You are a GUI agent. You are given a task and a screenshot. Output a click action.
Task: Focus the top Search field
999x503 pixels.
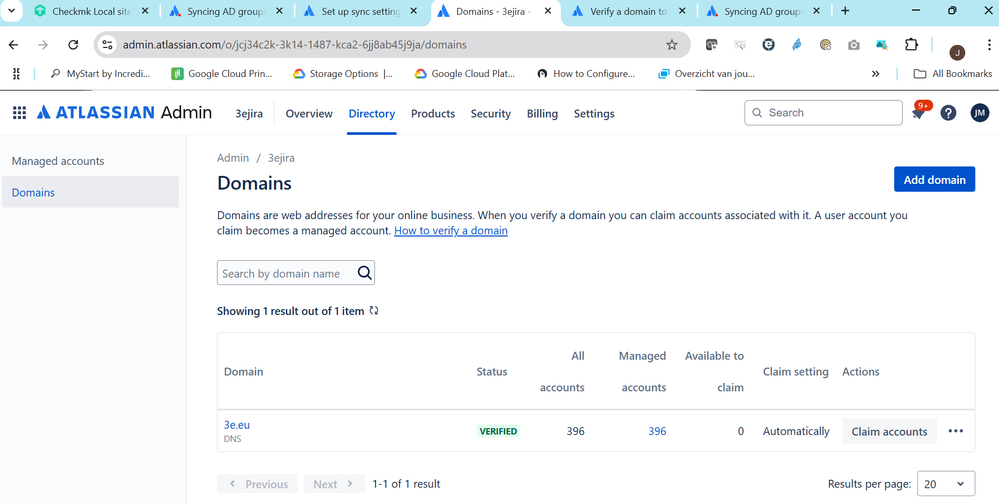823,113
